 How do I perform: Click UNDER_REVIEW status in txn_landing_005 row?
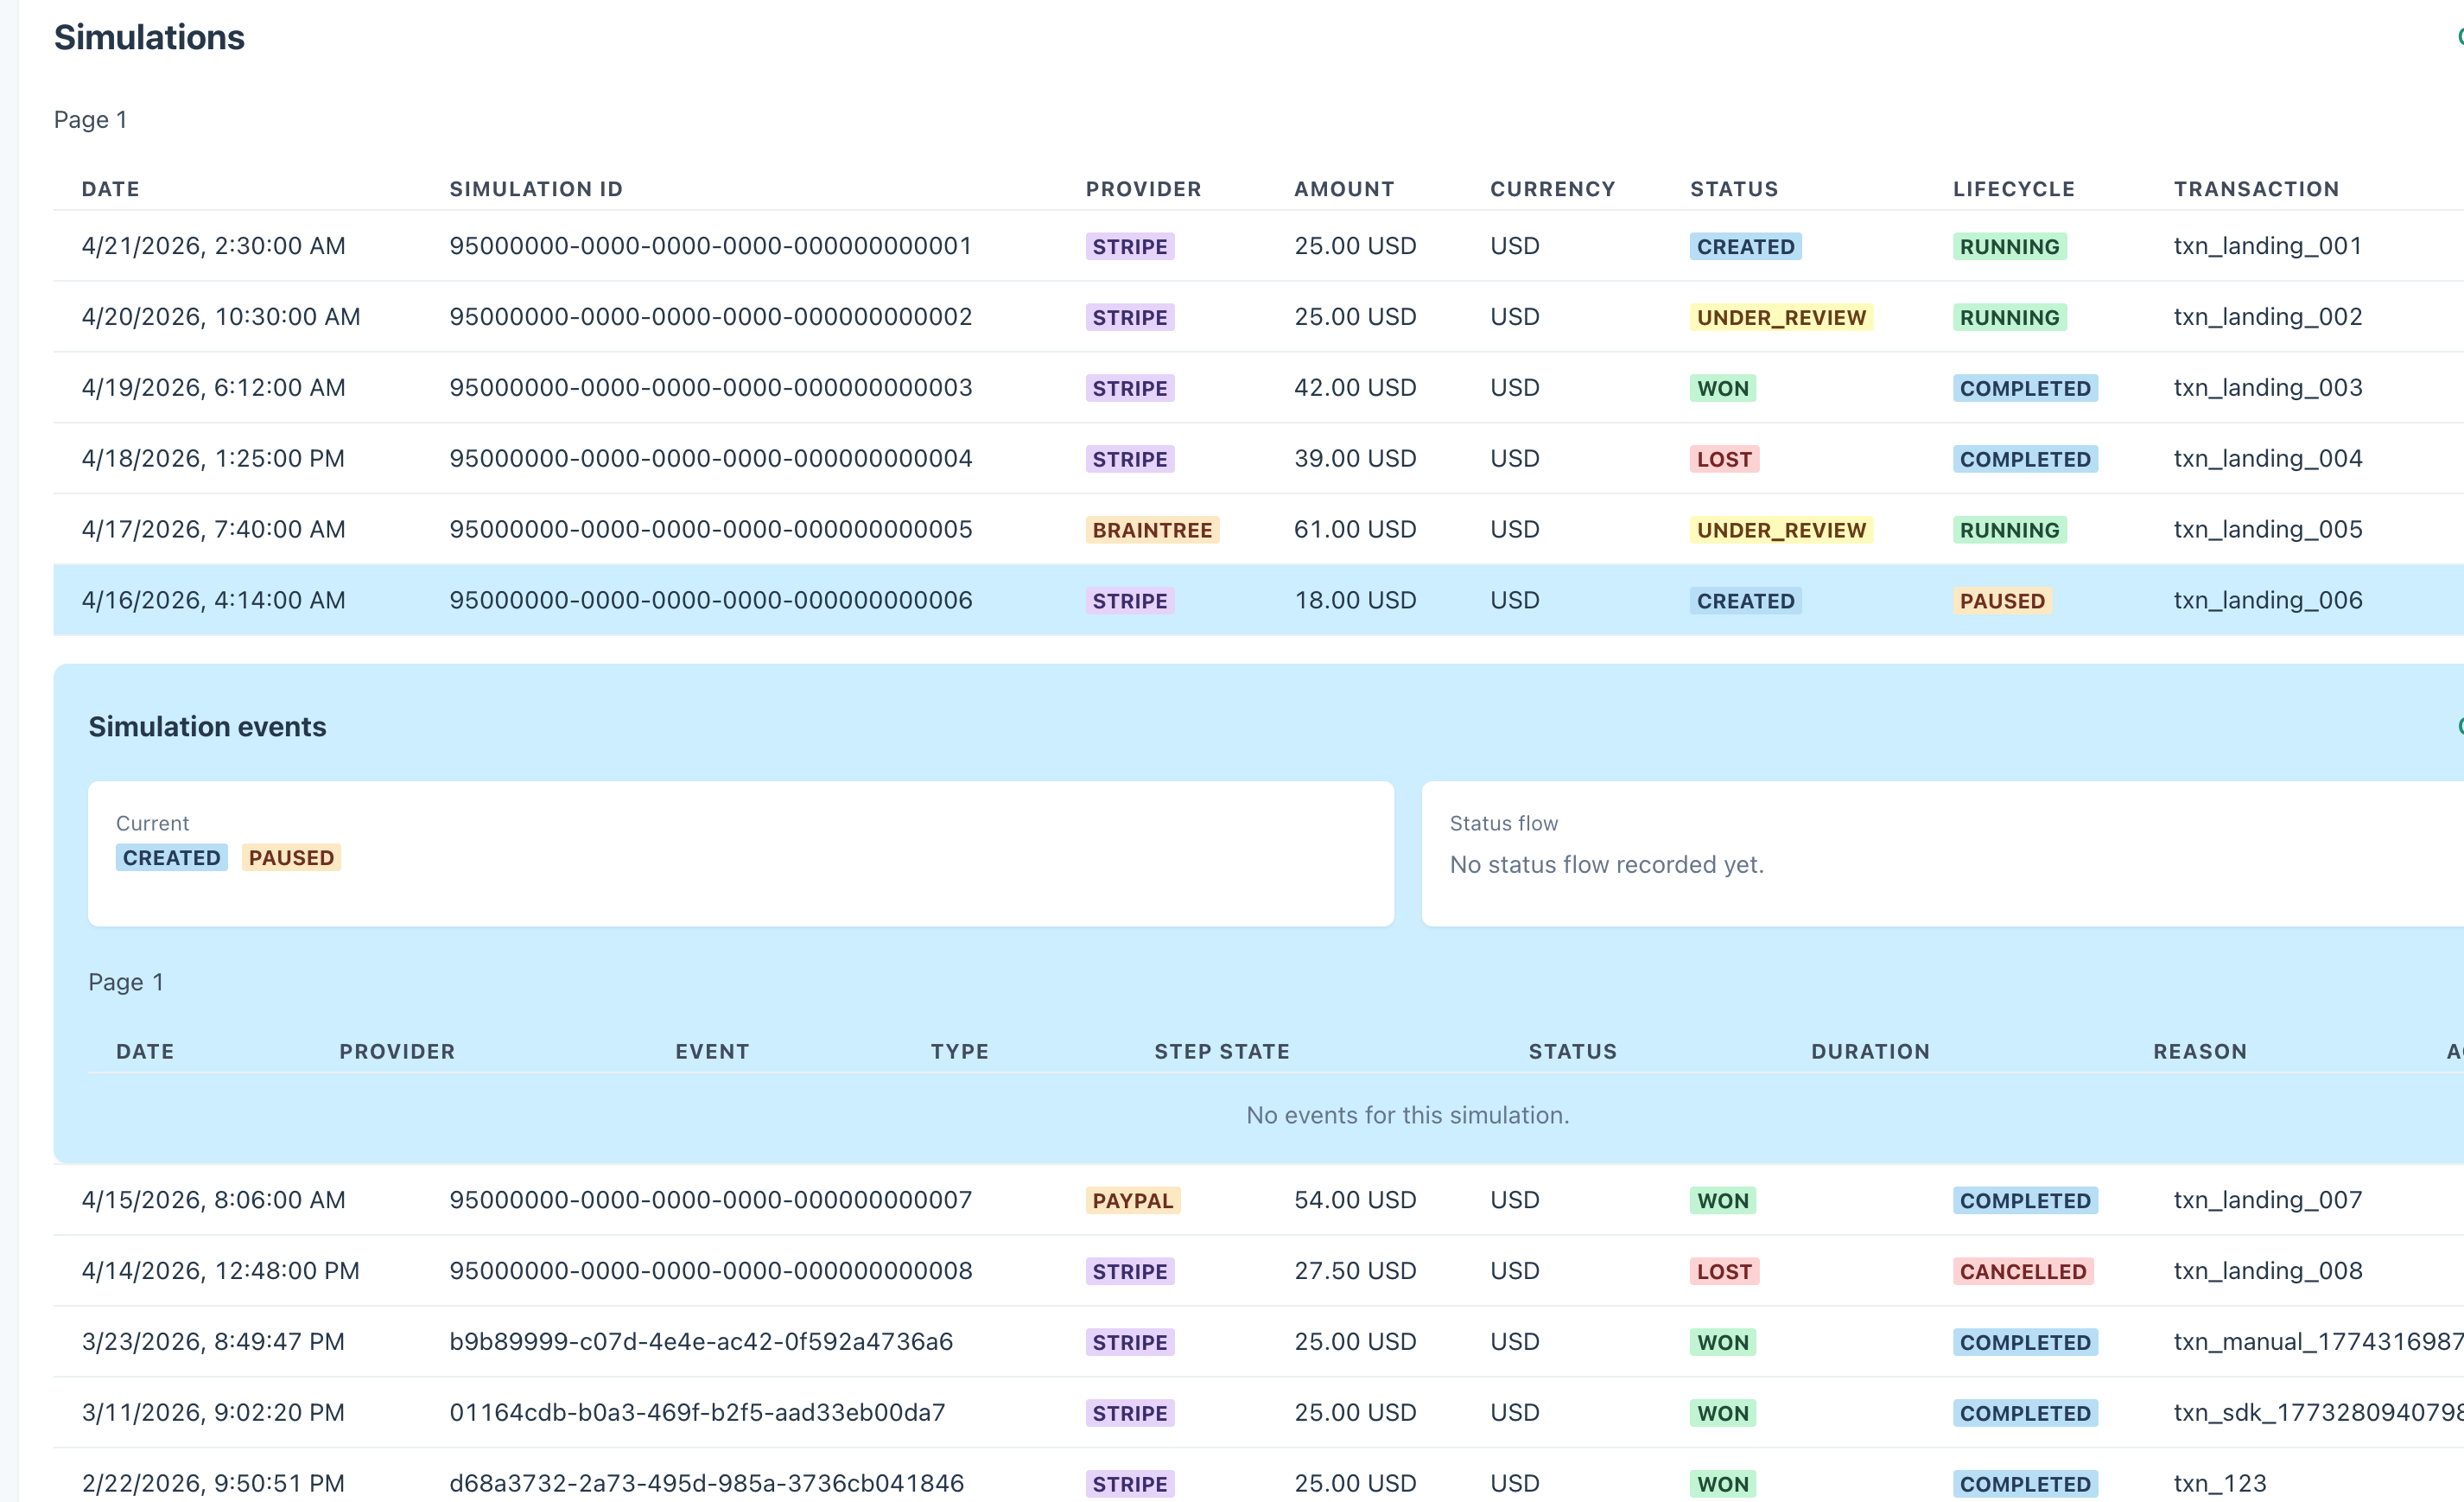(1781, 530)
